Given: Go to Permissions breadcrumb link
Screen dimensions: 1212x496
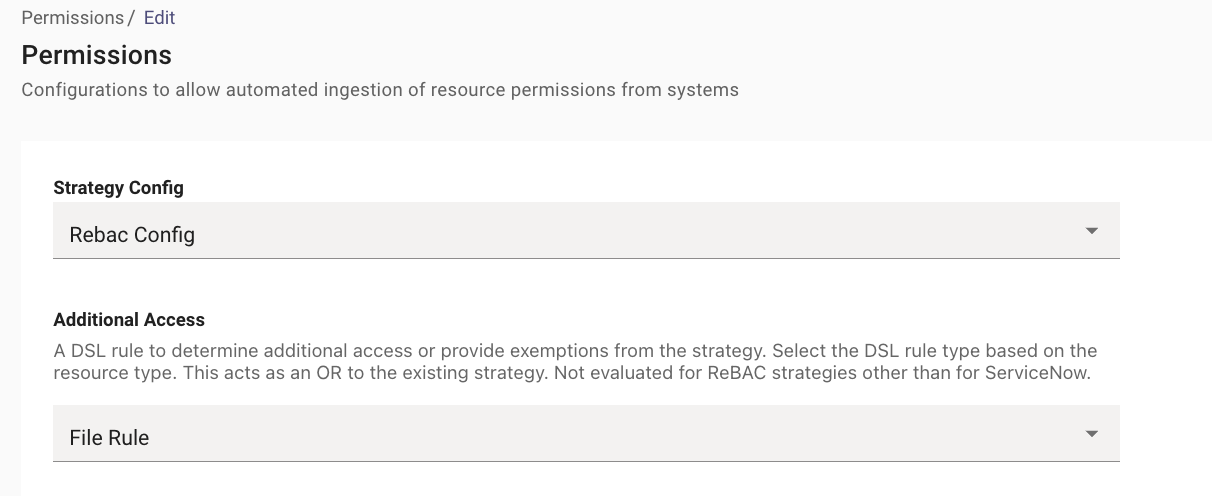Looking at the screenshot, I should [x=72, y=18].
